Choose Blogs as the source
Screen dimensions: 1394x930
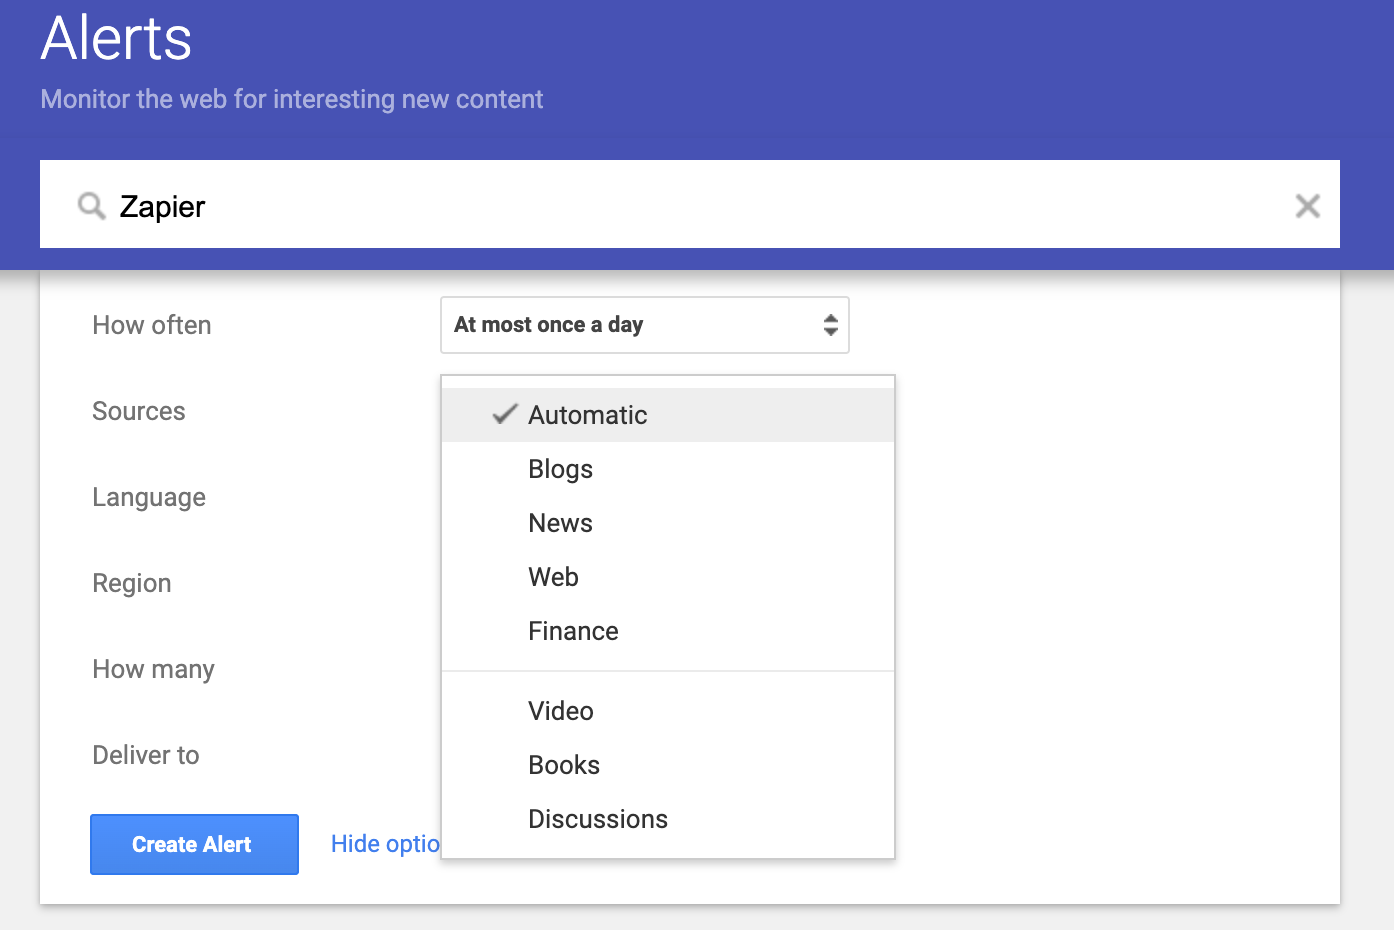tap(668, 469)
